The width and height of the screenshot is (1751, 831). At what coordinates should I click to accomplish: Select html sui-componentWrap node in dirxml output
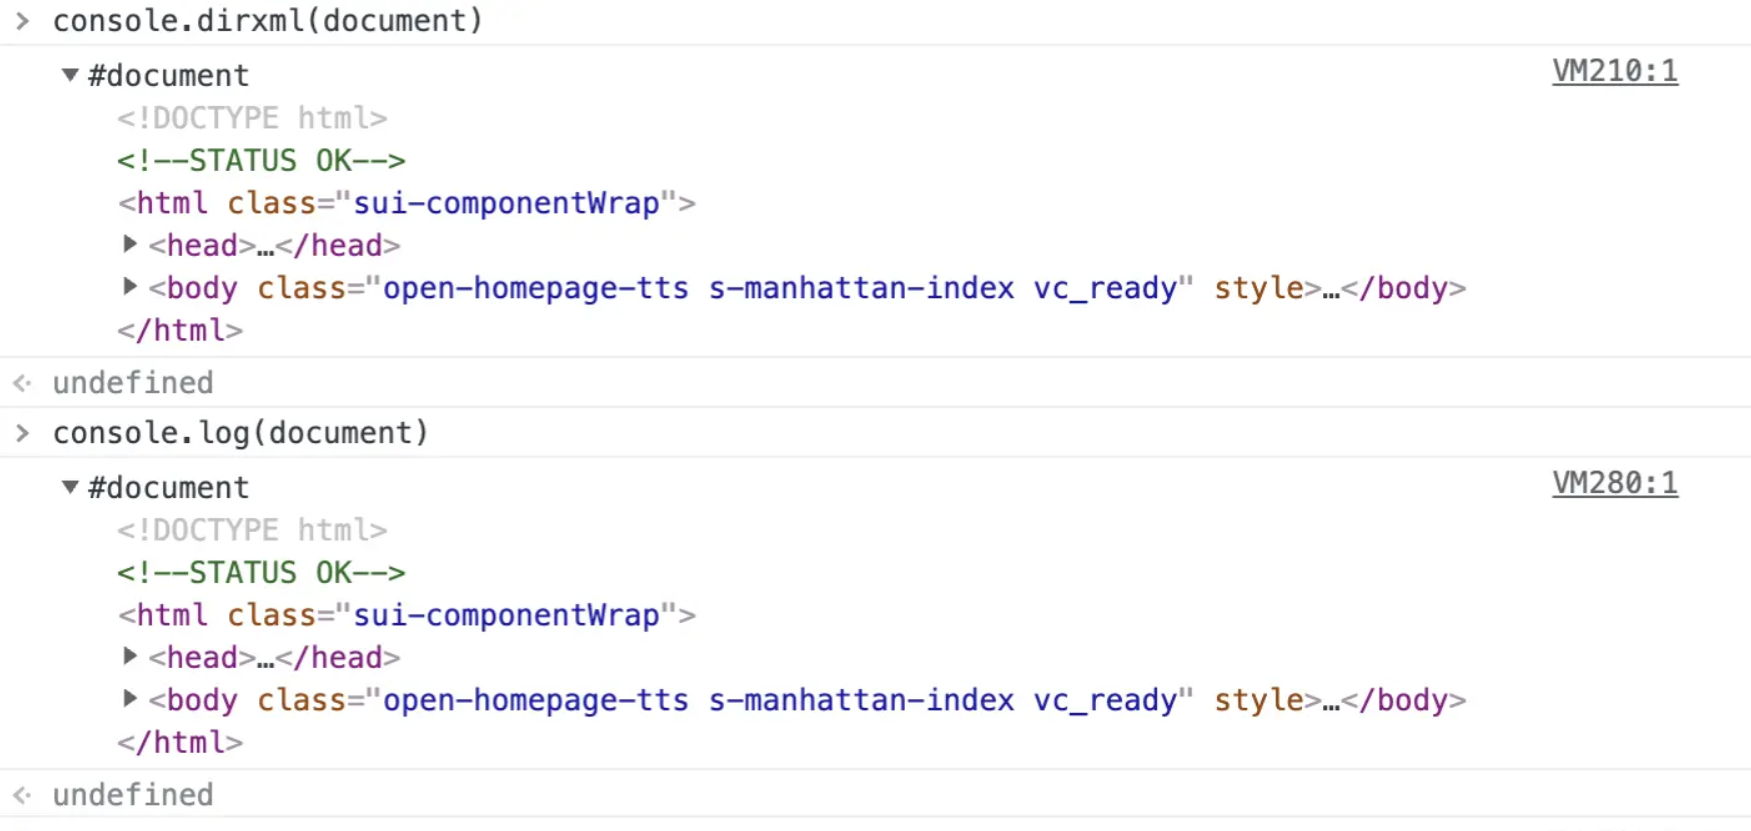406,203
